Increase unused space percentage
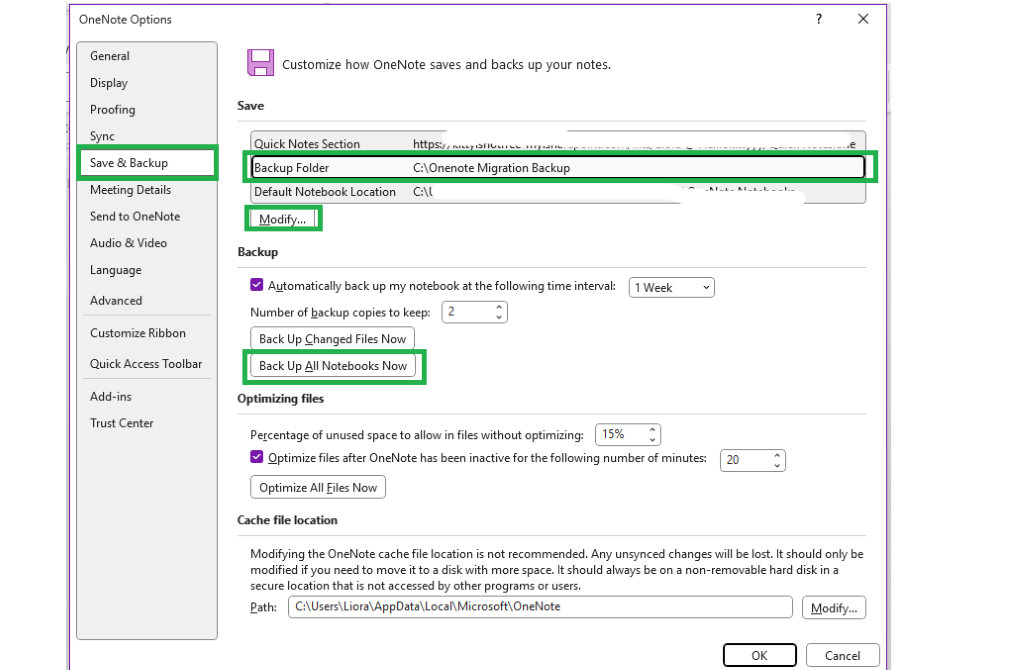 click(x=652, y=429)
